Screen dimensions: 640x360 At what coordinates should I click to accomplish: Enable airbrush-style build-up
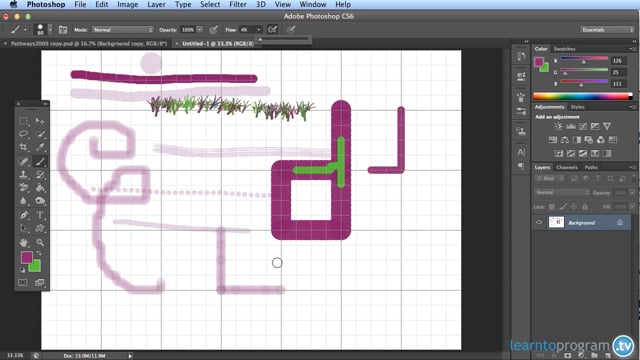[272, 29]
